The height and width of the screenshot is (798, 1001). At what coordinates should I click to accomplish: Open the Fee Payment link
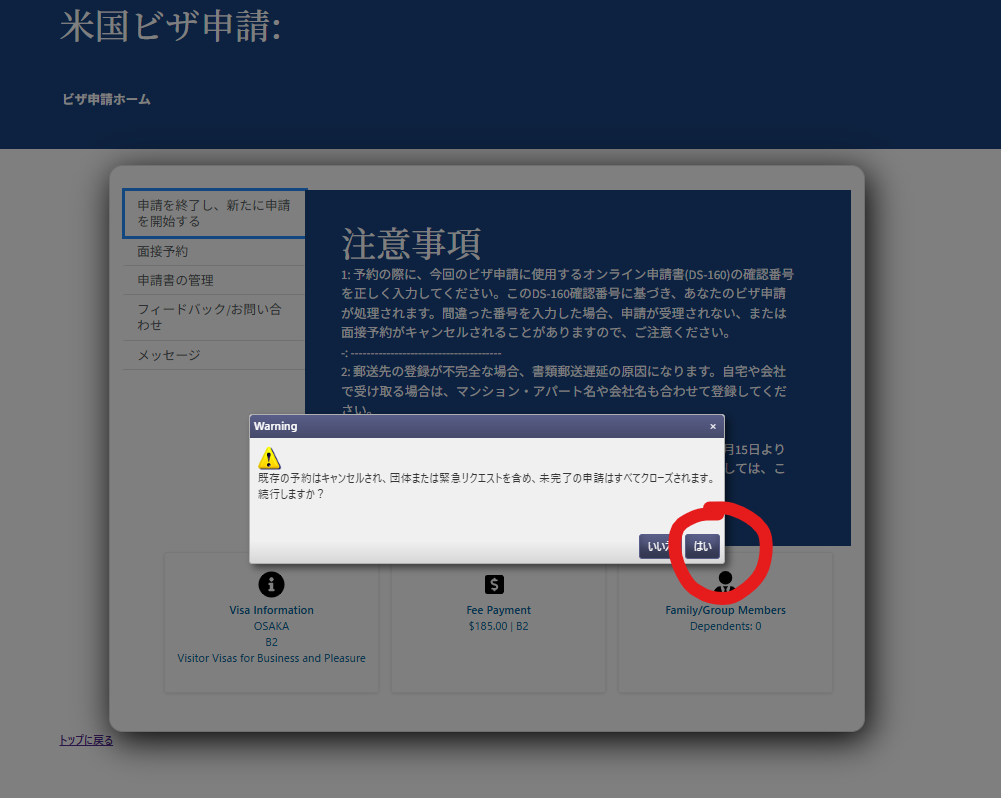[x=498, y=610]
